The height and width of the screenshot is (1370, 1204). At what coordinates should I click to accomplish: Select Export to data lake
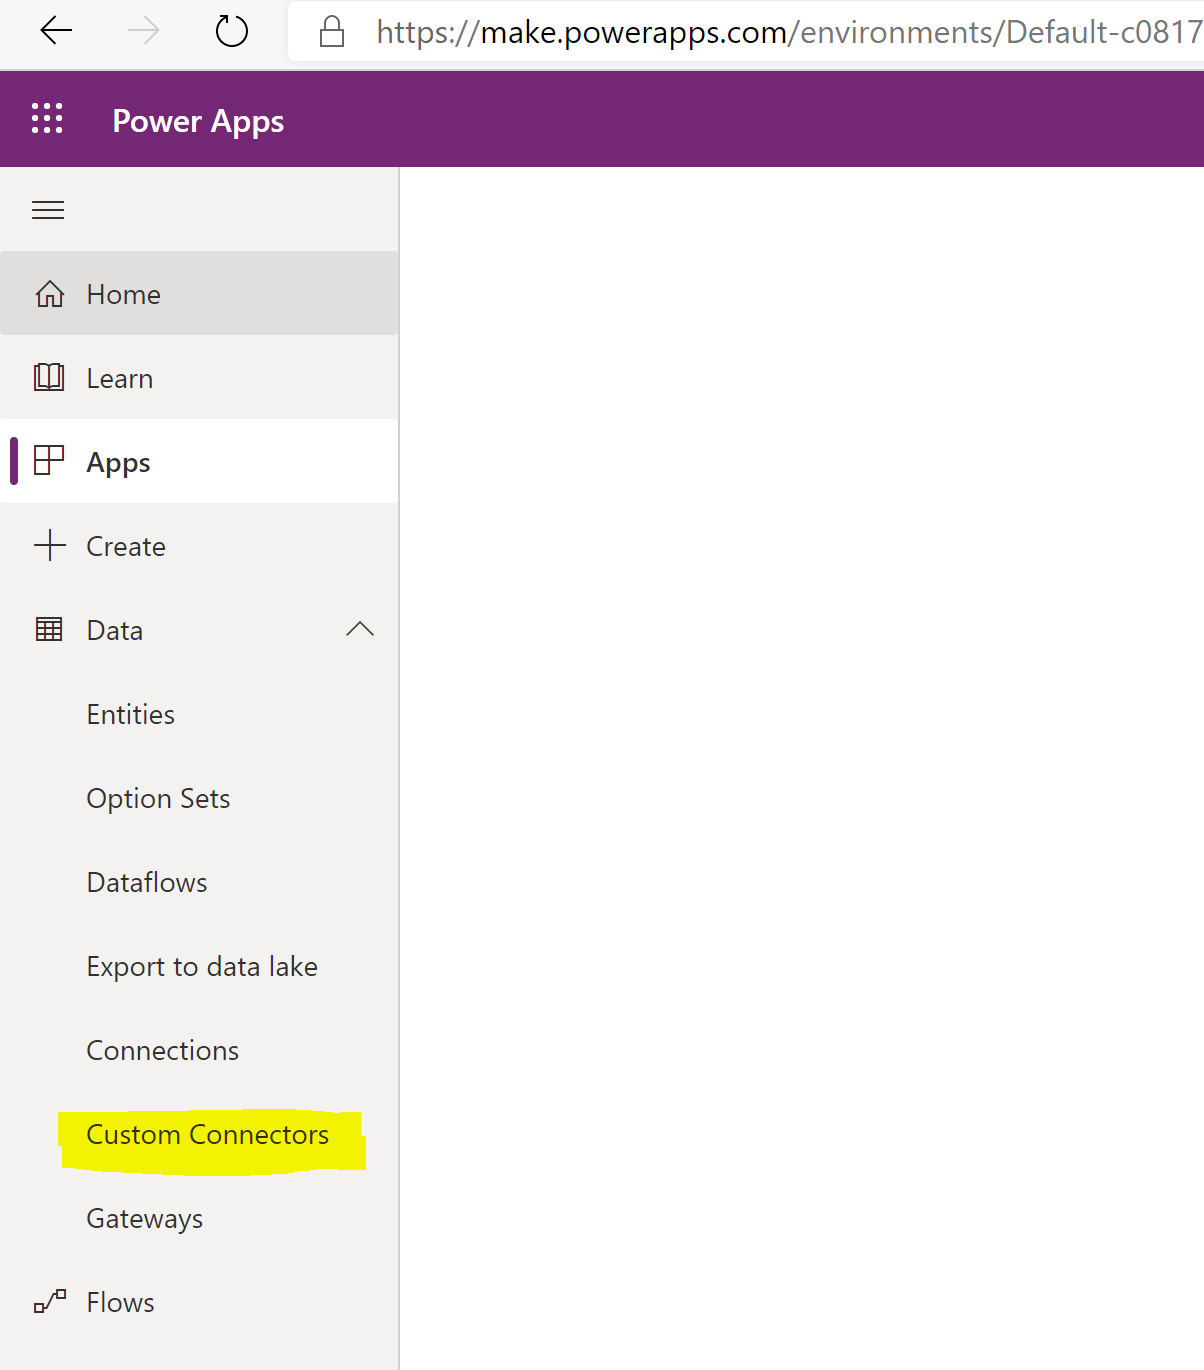click(x=202, y=965)
